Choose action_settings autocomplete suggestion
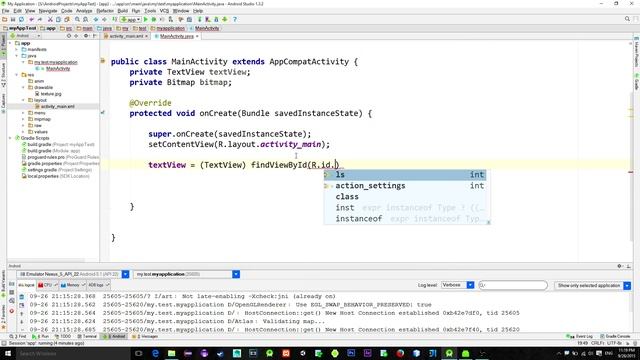Screen dimensions: 640x360 click(405, 186)
